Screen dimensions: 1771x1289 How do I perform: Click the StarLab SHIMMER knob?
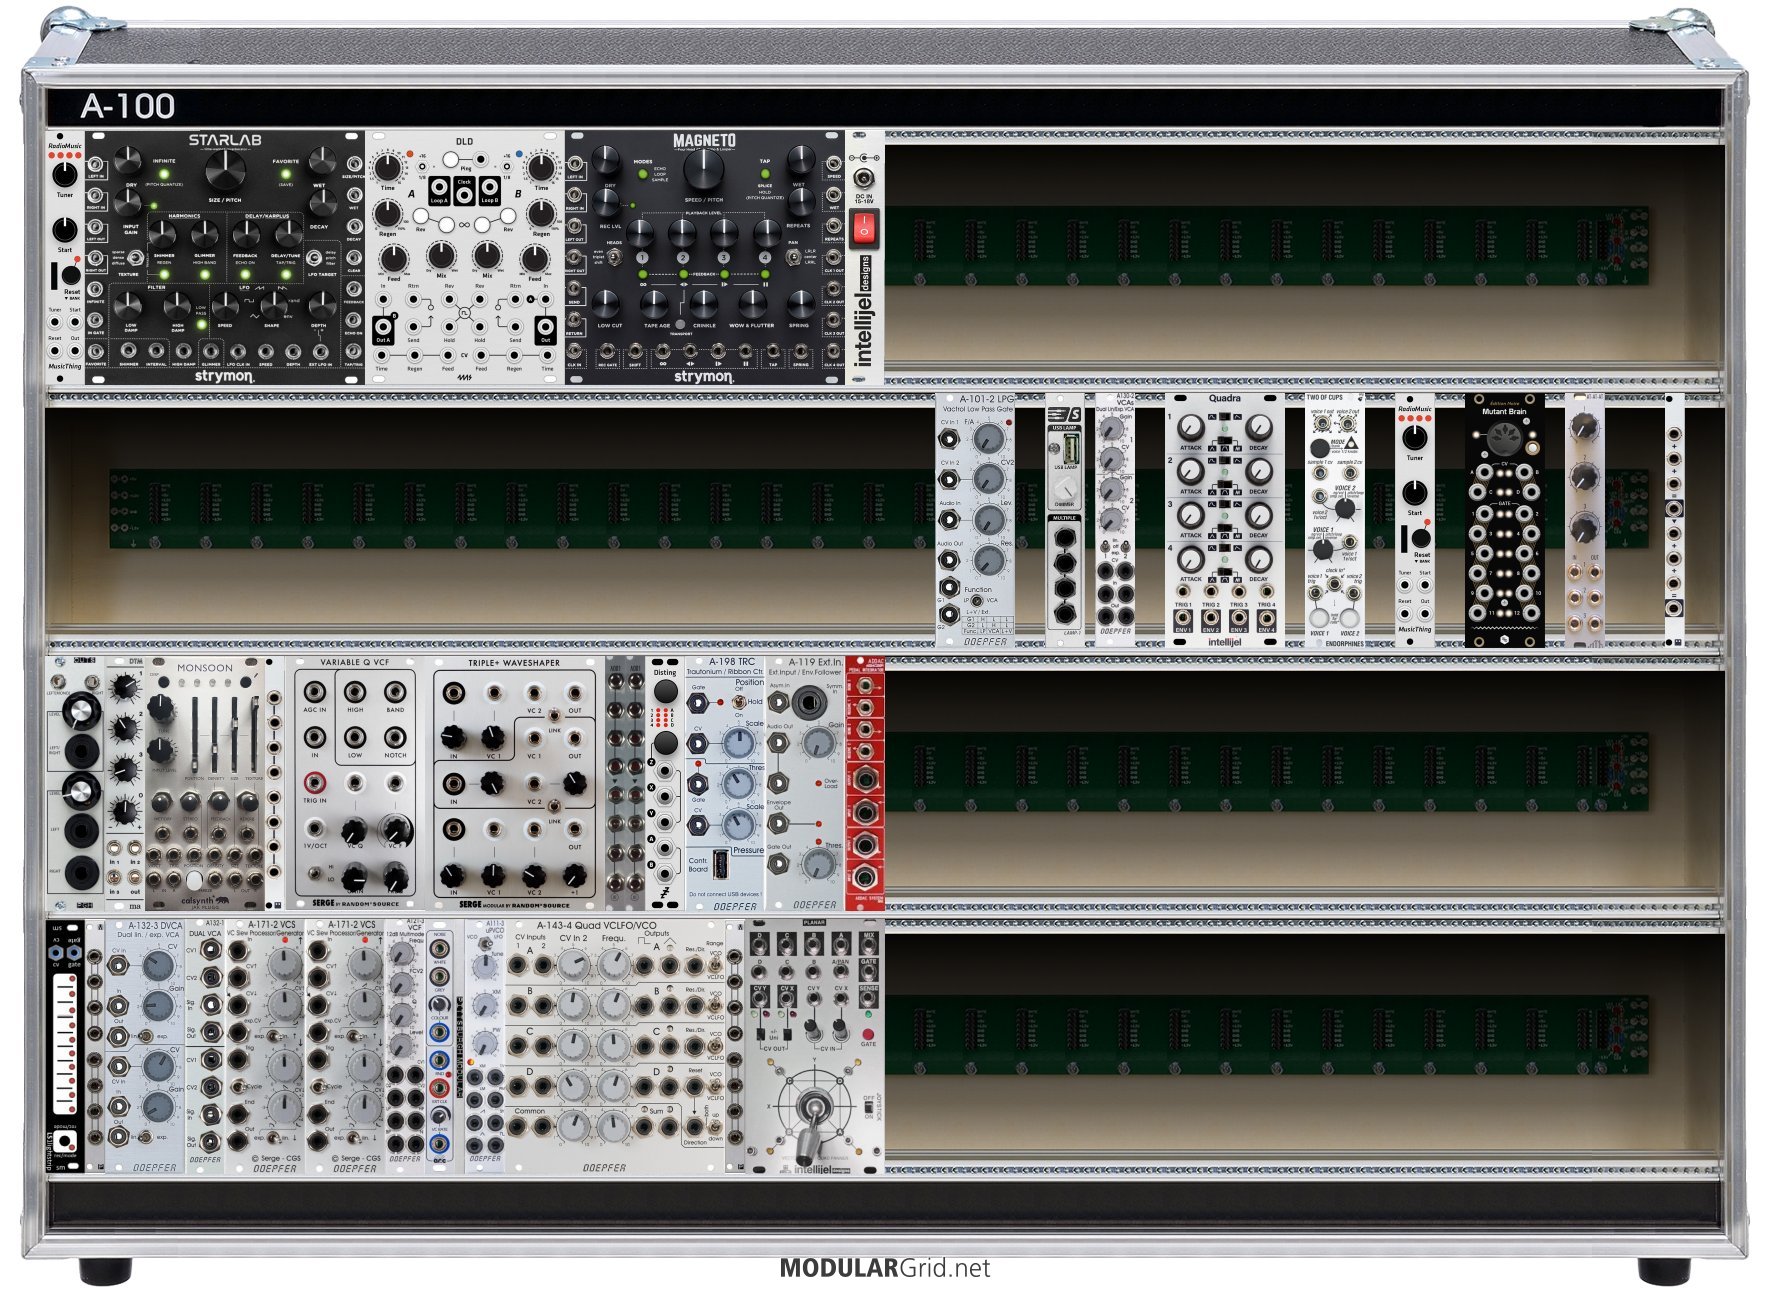pos(162,235)
